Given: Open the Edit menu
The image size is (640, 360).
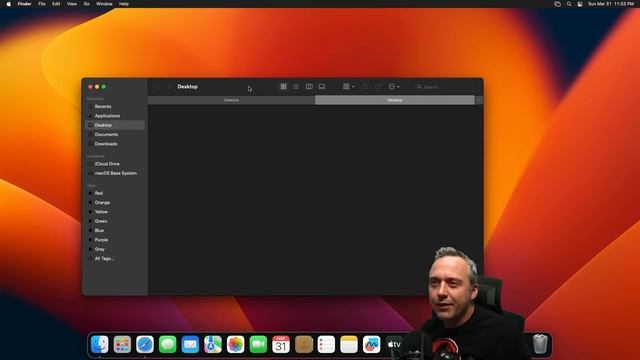Looking at the screenshot, I should click(x=56, y=4).
